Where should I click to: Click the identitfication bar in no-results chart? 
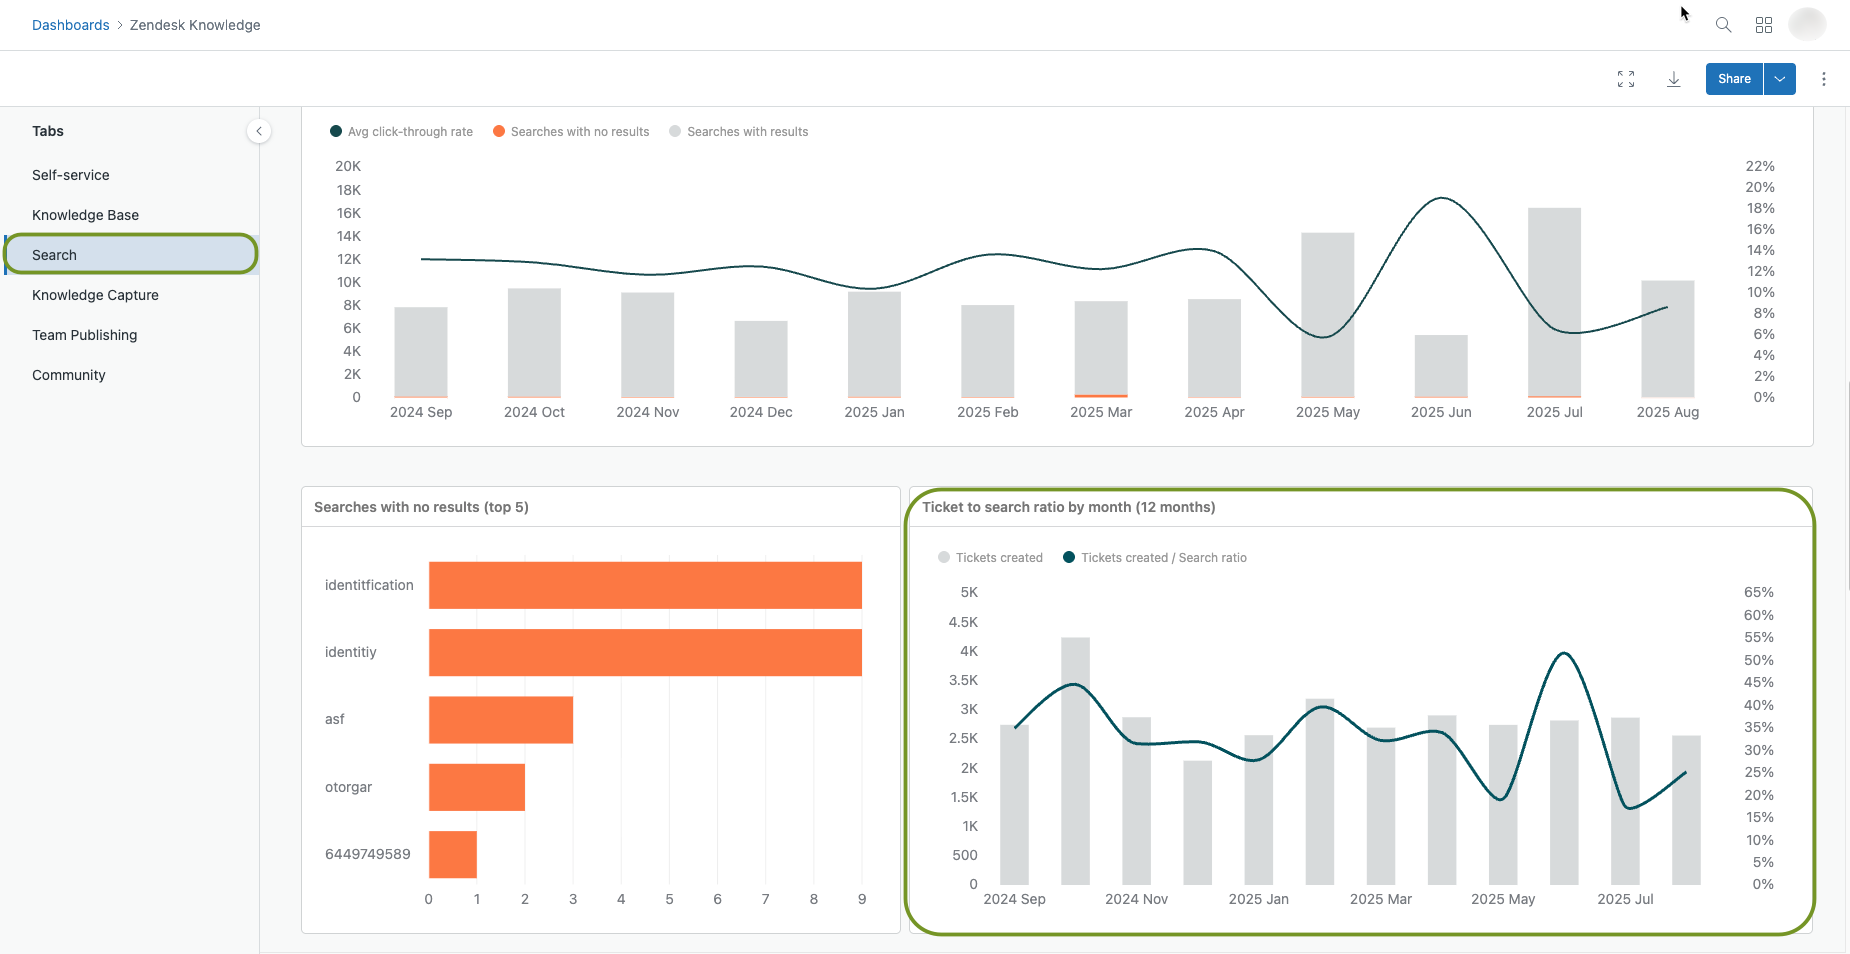pos(644,585)
